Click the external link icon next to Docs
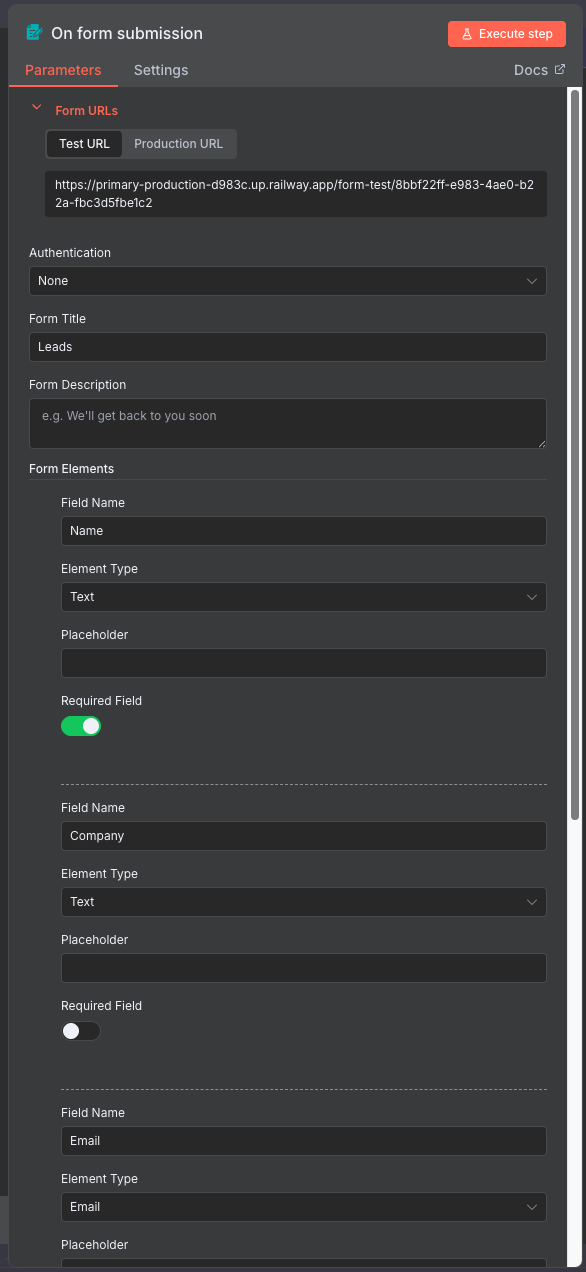 pos(561,70)
